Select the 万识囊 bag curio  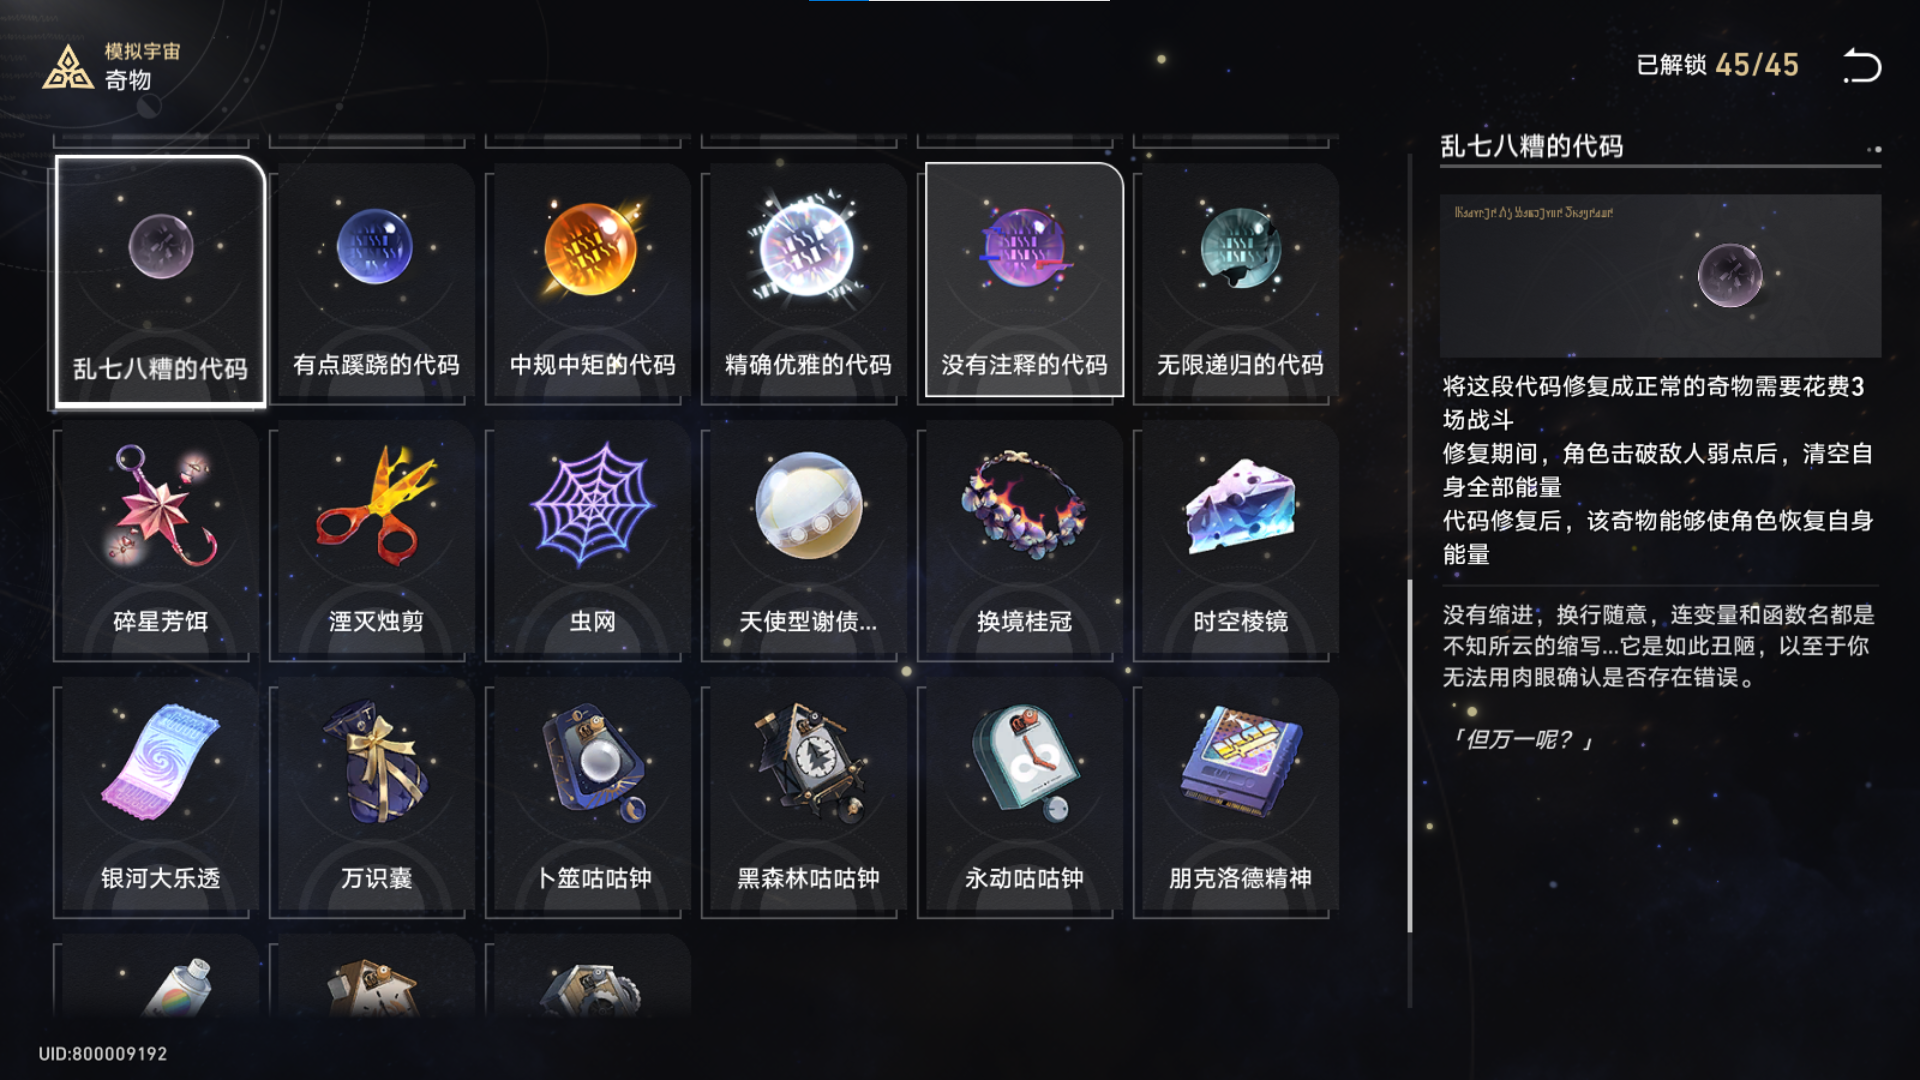(x=376, y=798)
